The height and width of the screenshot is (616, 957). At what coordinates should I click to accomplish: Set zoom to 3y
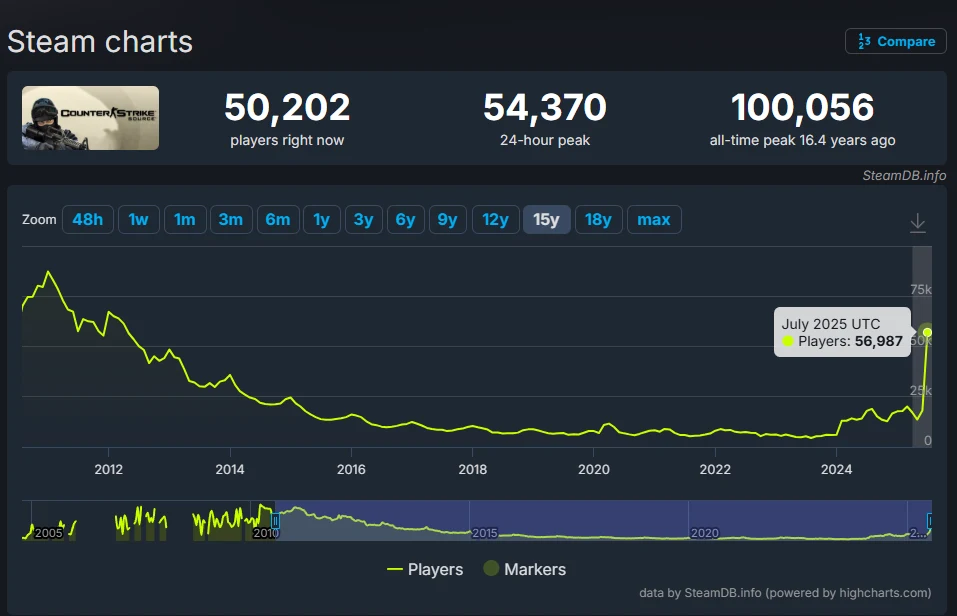364,219
